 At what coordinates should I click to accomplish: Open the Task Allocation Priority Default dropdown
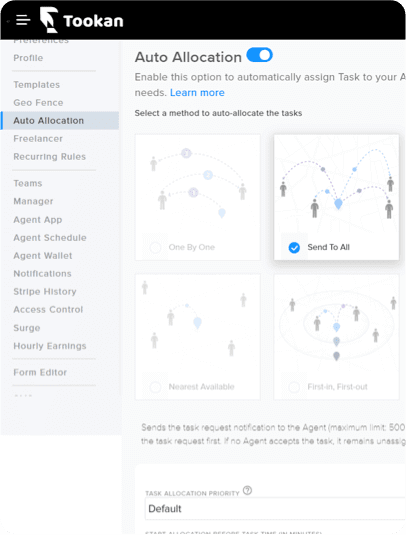tap(275, 508)
